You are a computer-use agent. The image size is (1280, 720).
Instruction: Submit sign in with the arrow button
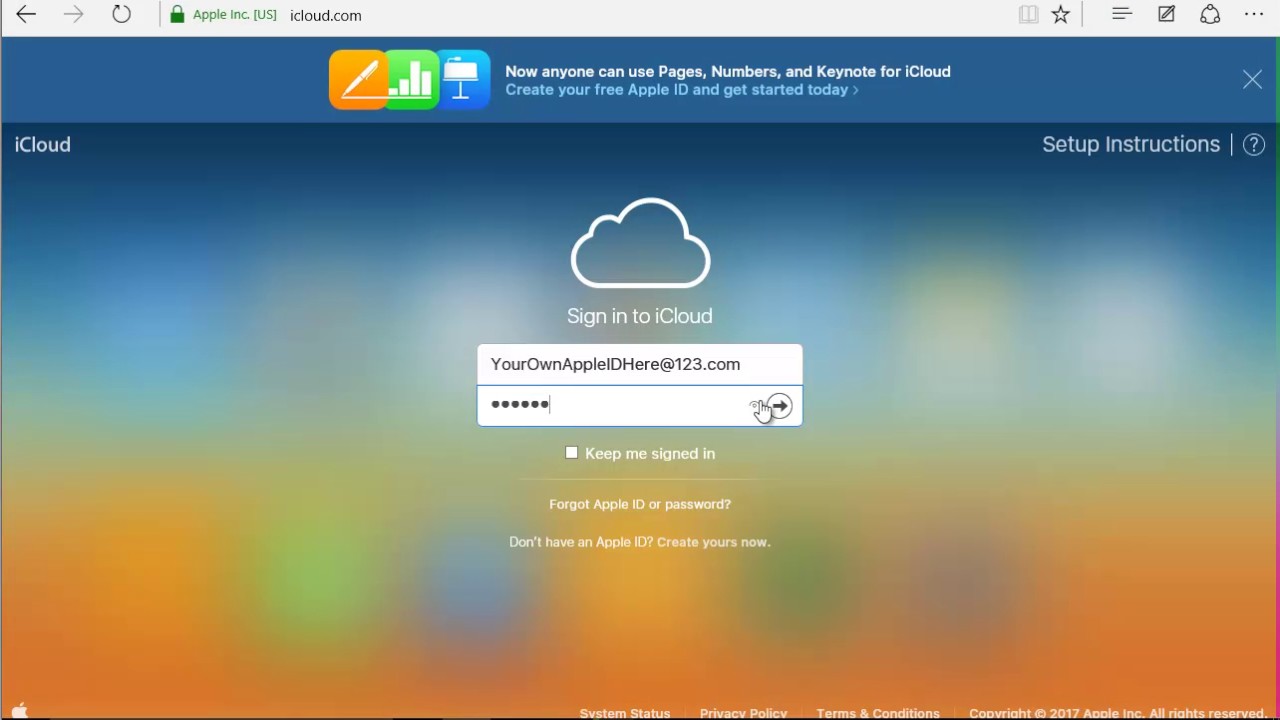pyautogui.click(x=780, y=406)
